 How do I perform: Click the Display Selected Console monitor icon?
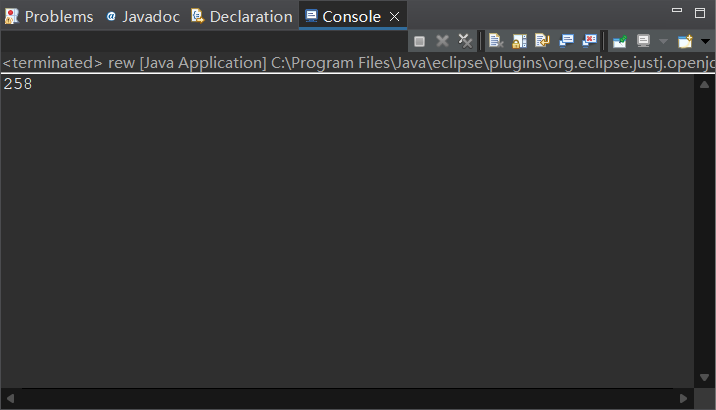point(643,41)
